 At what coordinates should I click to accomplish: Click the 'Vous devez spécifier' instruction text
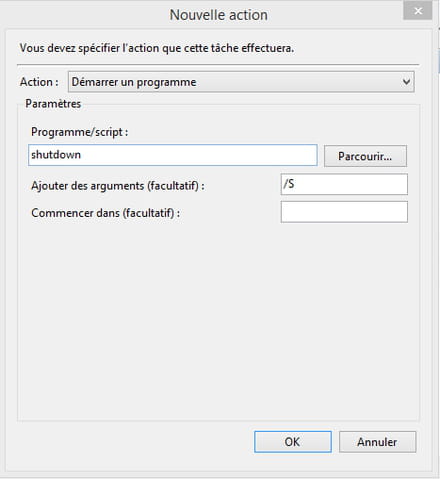(x=157, y=48)
